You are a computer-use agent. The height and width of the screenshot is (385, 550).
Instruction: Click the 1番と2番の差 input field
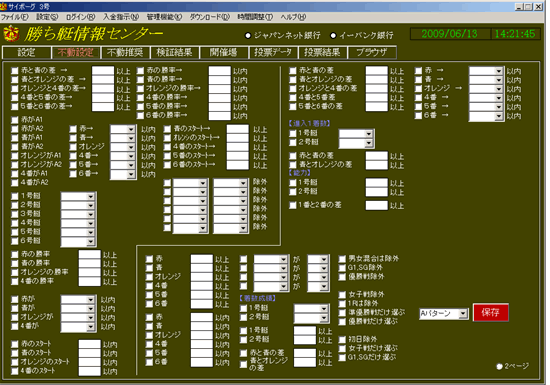pos(377,205)
